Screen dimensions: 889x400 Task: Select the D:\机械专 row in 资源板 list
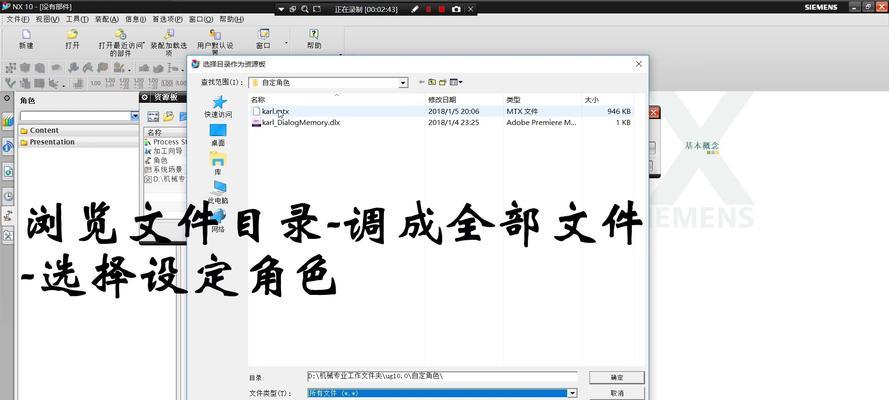click(x=165, y=178)
